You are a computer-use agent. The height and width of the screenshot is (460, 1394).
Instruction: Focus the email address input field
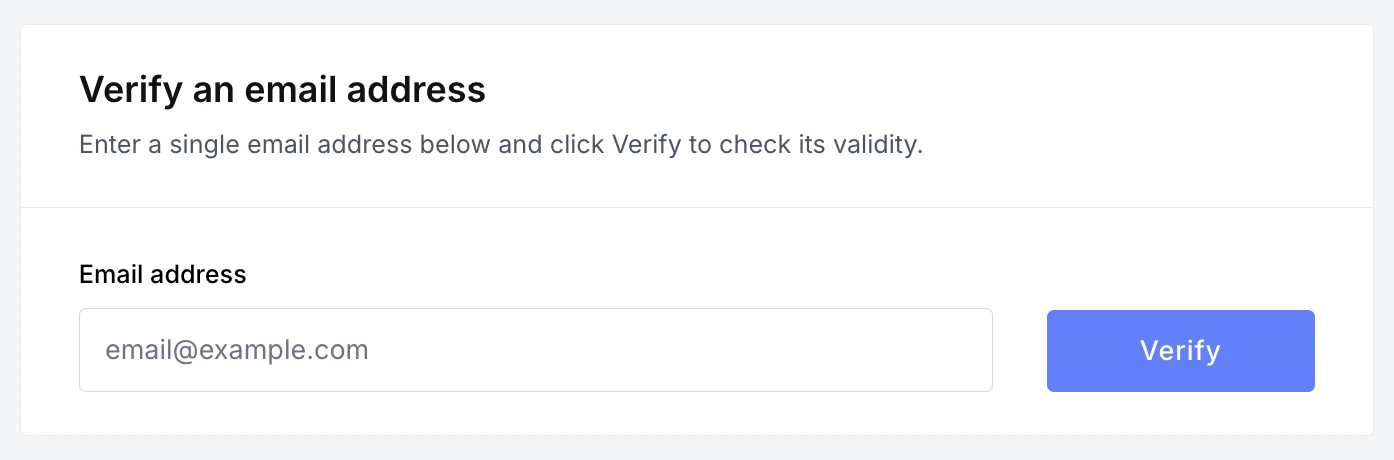(x=535, y=350)
